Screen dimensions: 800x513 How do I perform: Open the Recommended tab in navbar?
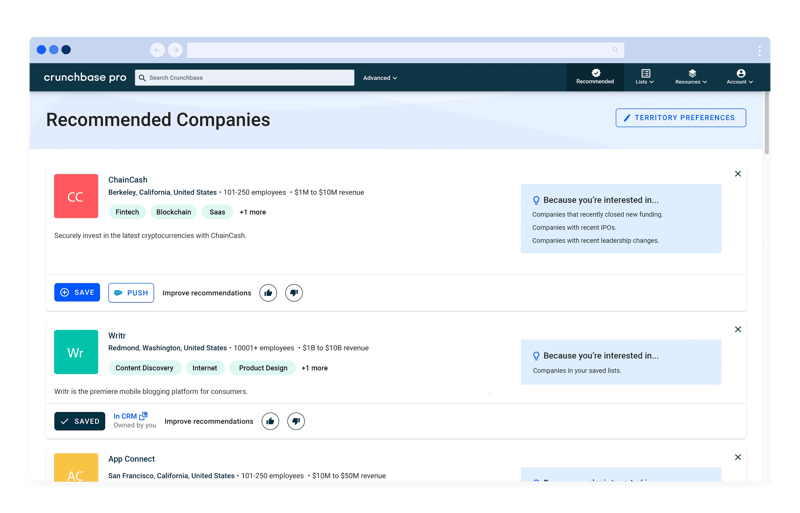[595, 77]
